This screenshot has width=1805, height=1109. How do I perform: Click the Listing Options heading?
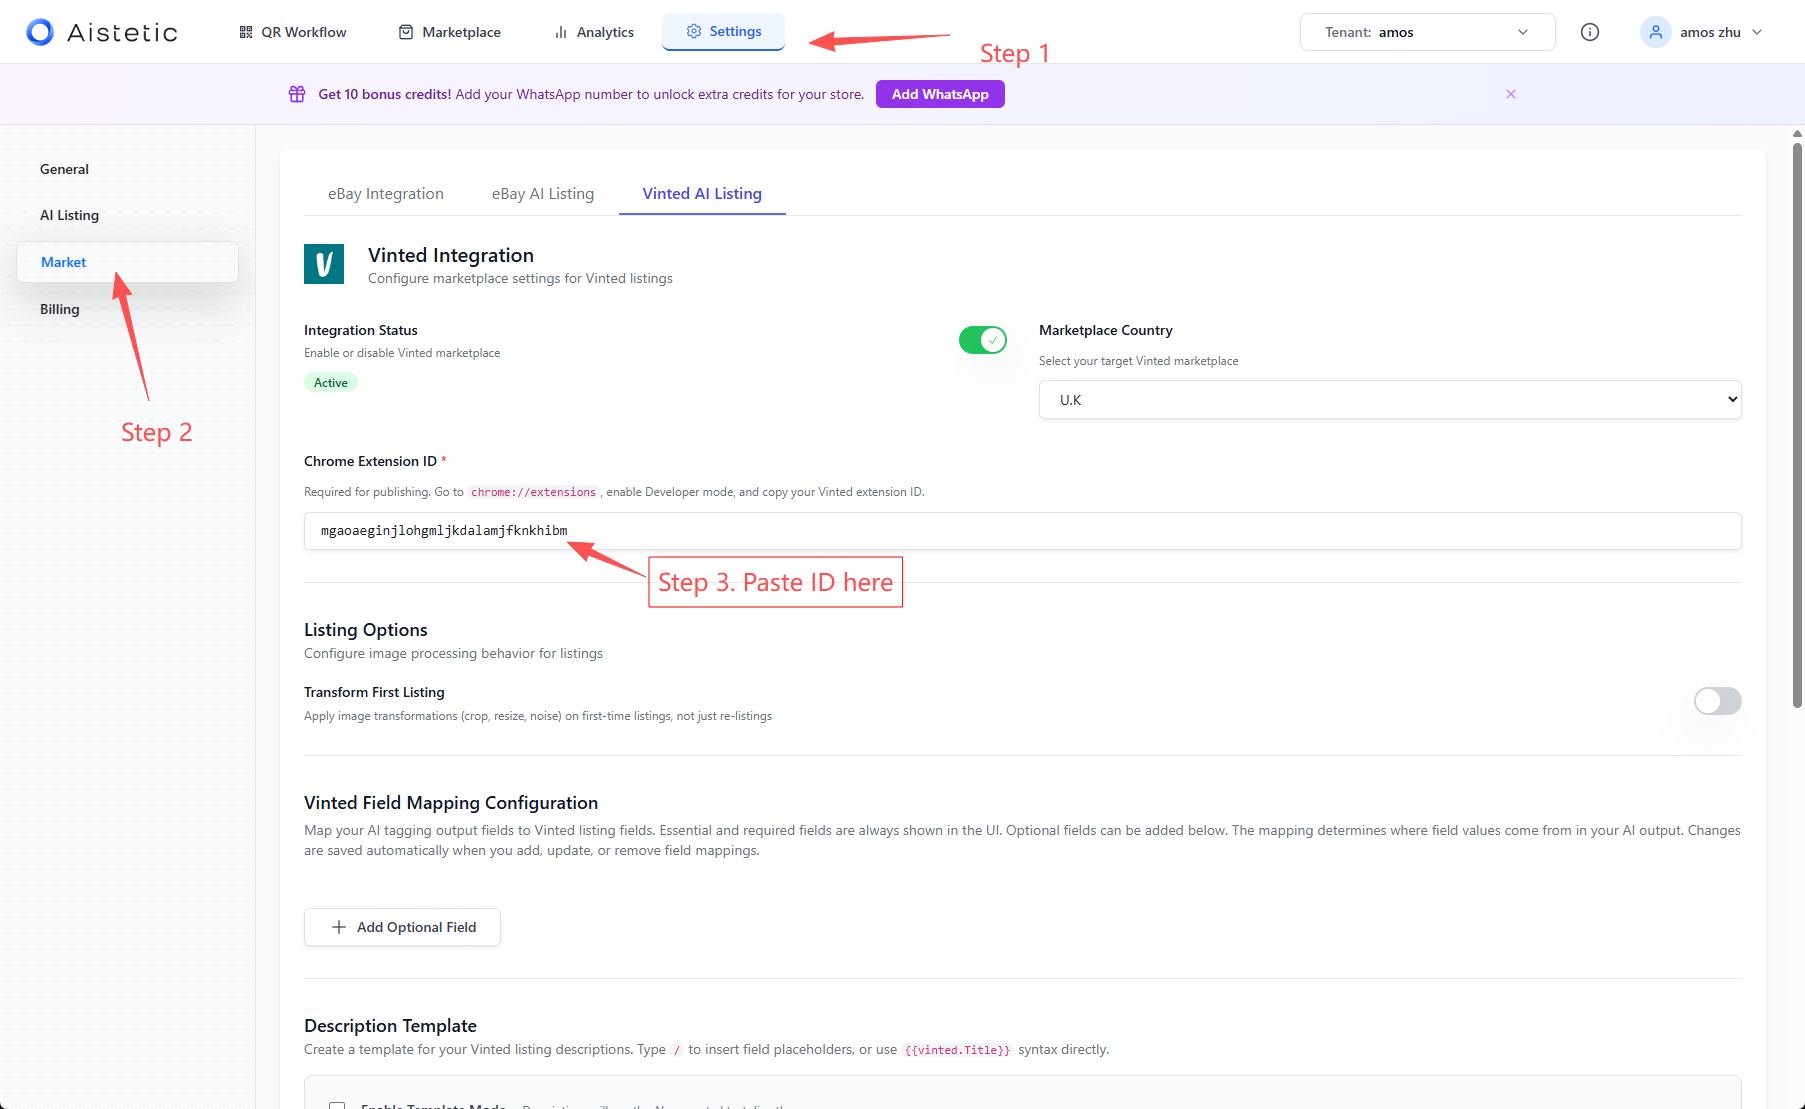[x=366, y=630]
